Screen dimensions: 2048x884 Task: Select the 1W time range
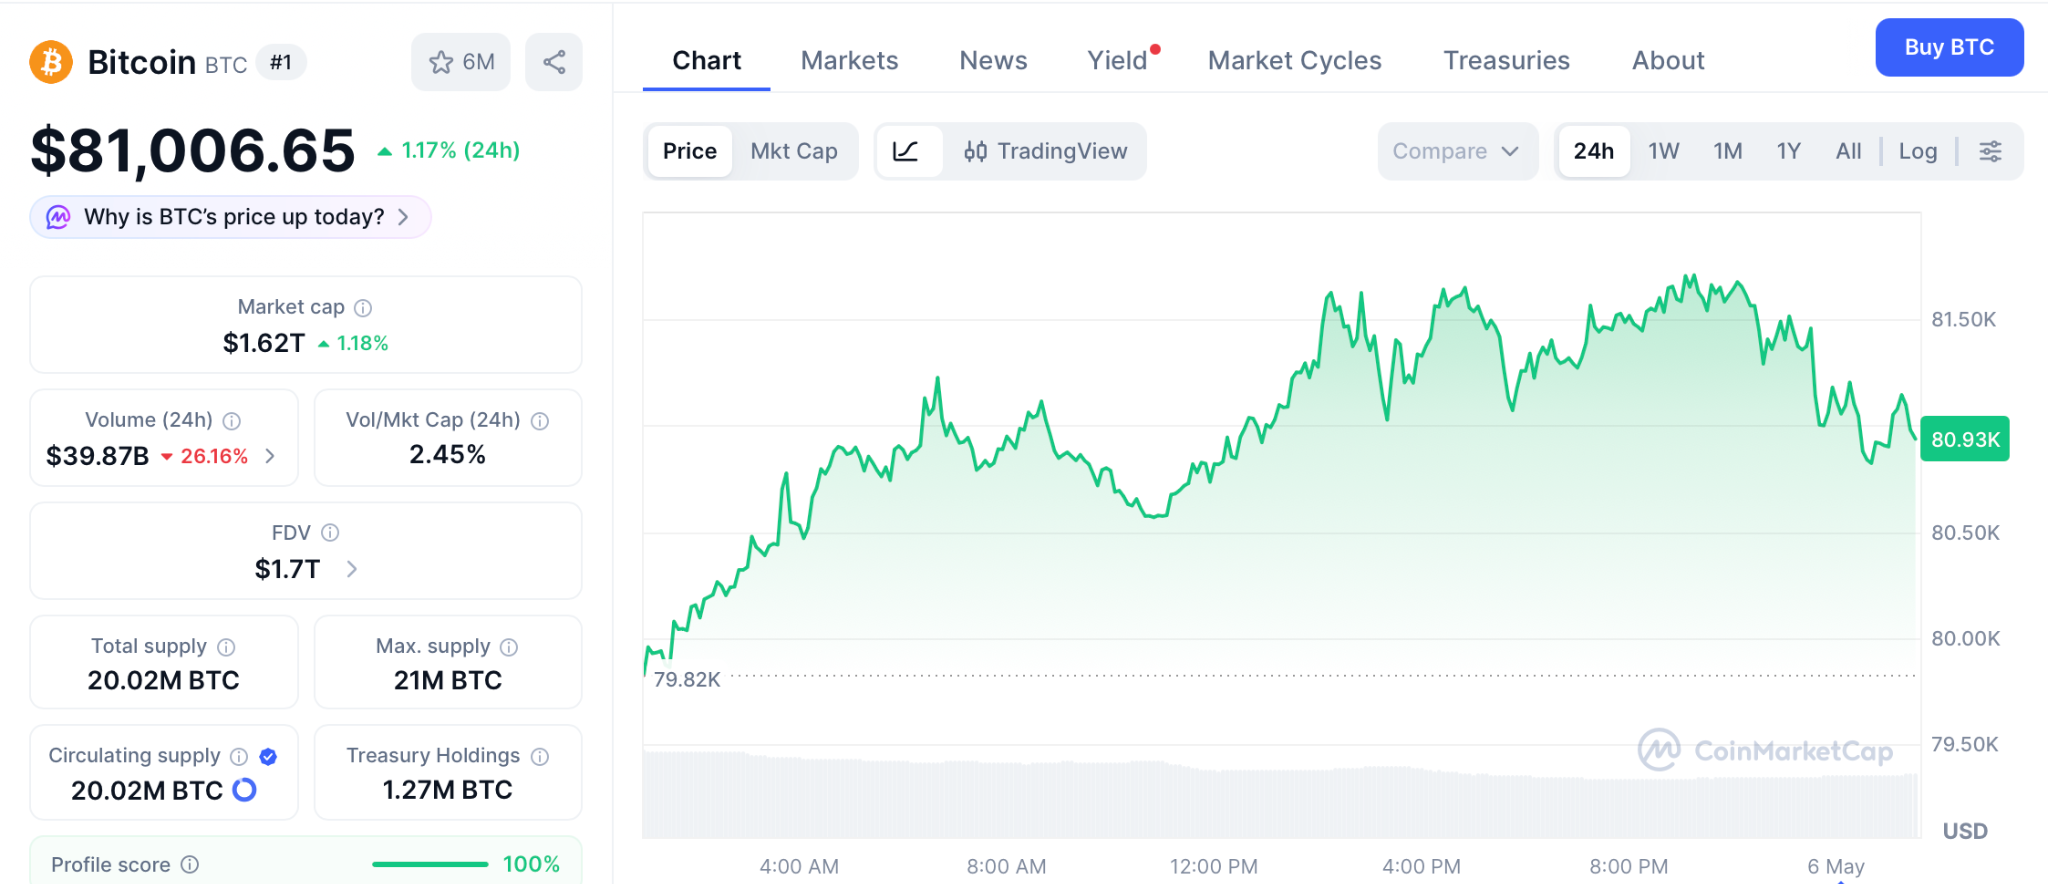(1664, 151)
